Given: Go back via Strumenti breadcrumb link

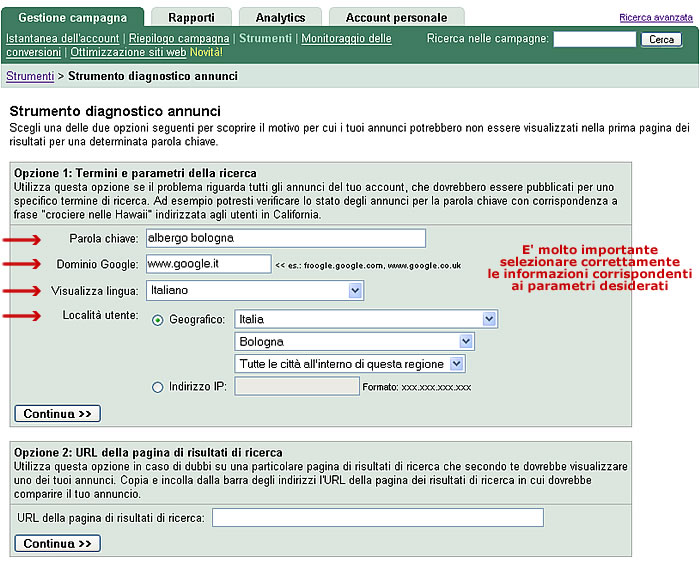Looking at the screenshot, I should [30, 76].
